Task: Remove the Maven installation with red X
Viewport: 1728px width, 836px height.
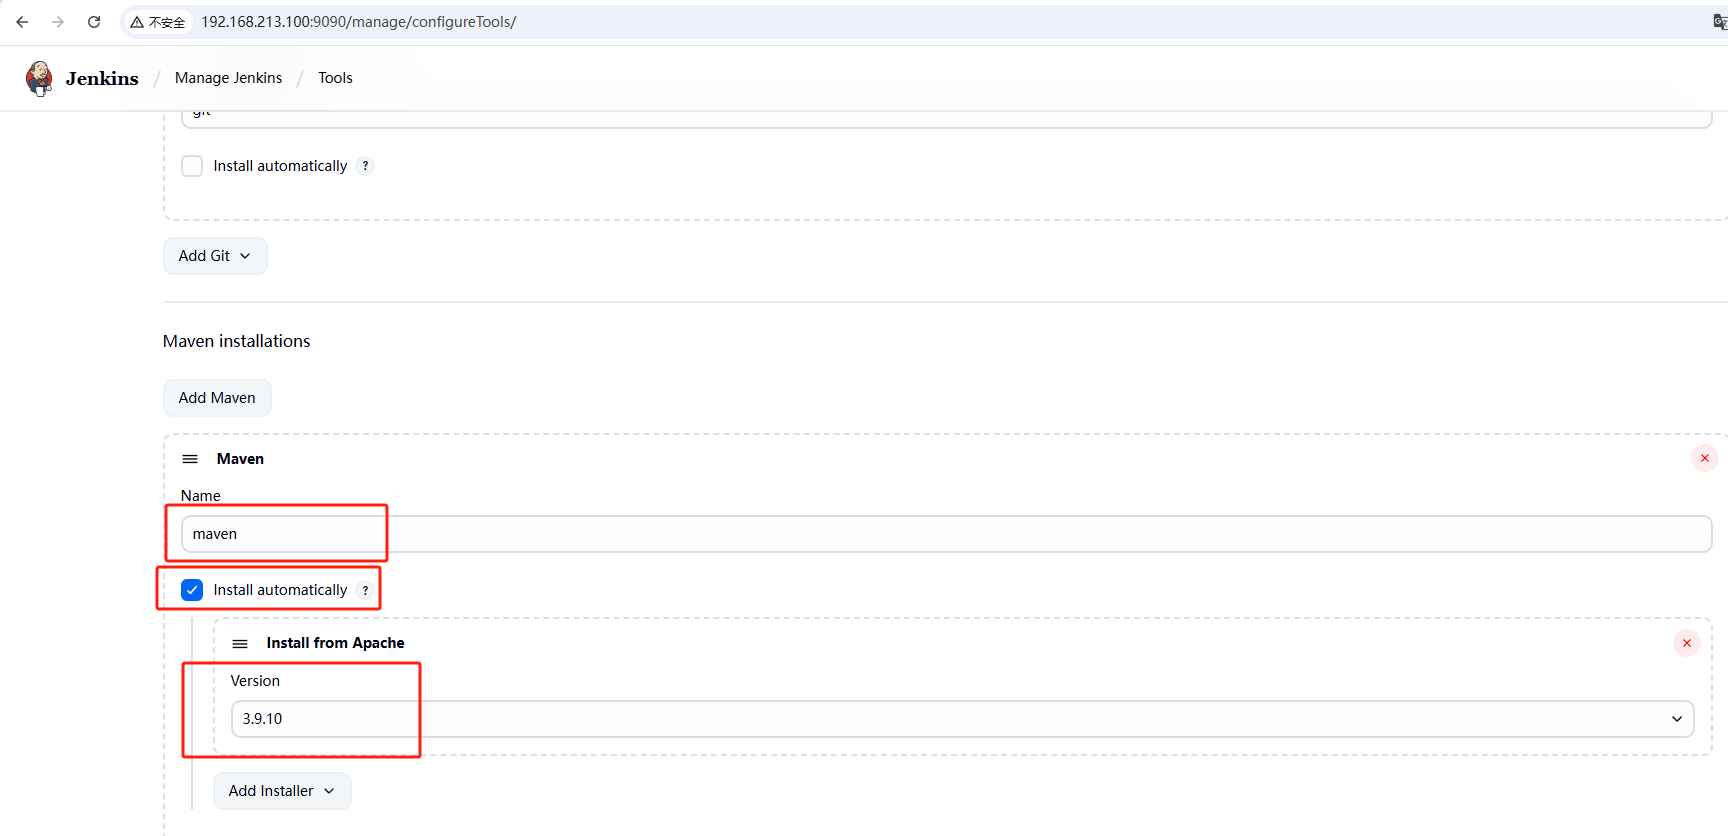Action: 1705,458
